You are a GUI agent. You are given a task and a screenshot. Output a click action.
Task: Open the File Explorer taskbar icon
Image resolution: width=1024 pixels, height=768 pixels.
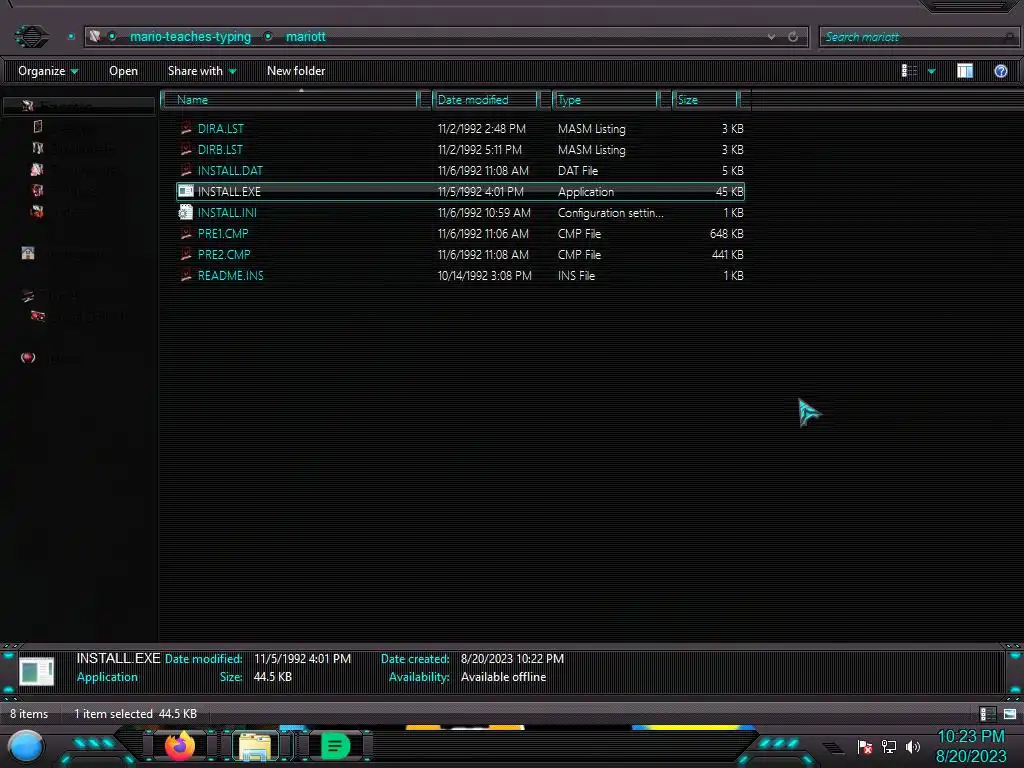255,746
